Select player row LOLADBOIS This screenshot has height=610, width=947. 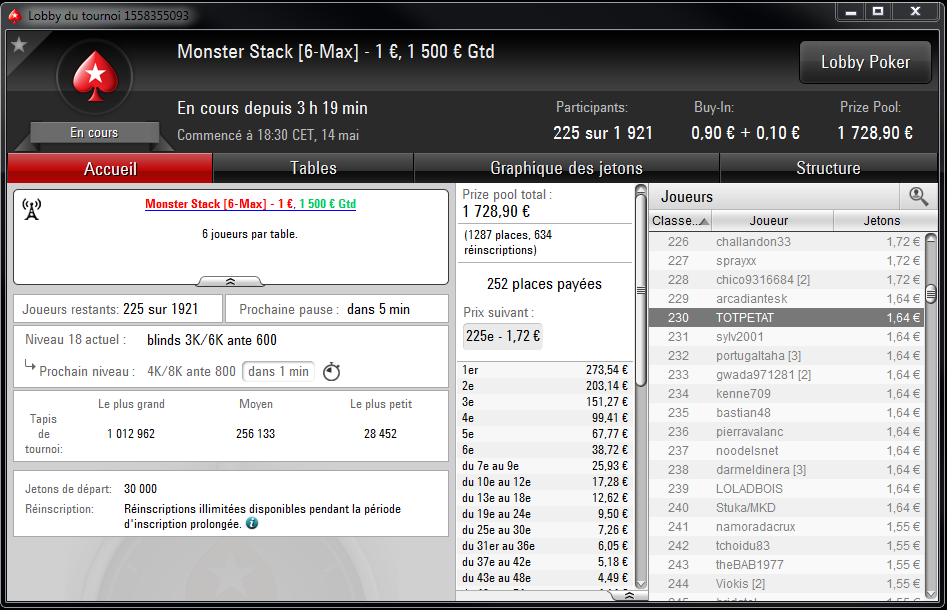pyautogui.click(x=786, y=489)
